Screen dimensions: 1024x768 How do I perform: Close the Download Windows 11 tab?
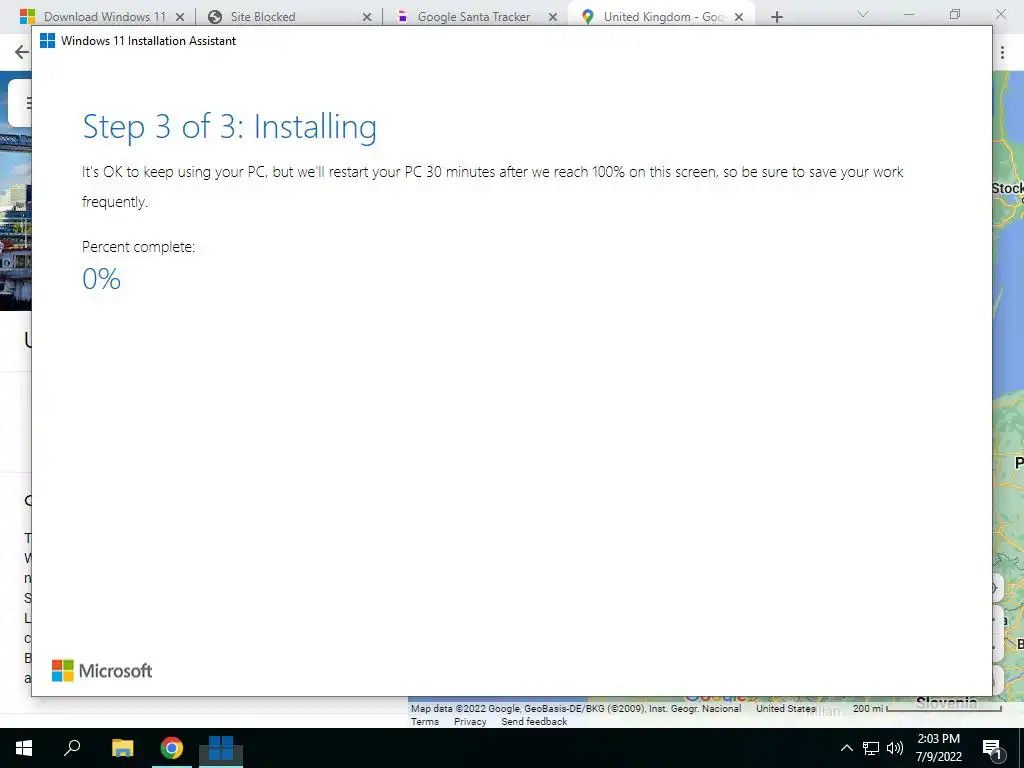click(180, 17)
